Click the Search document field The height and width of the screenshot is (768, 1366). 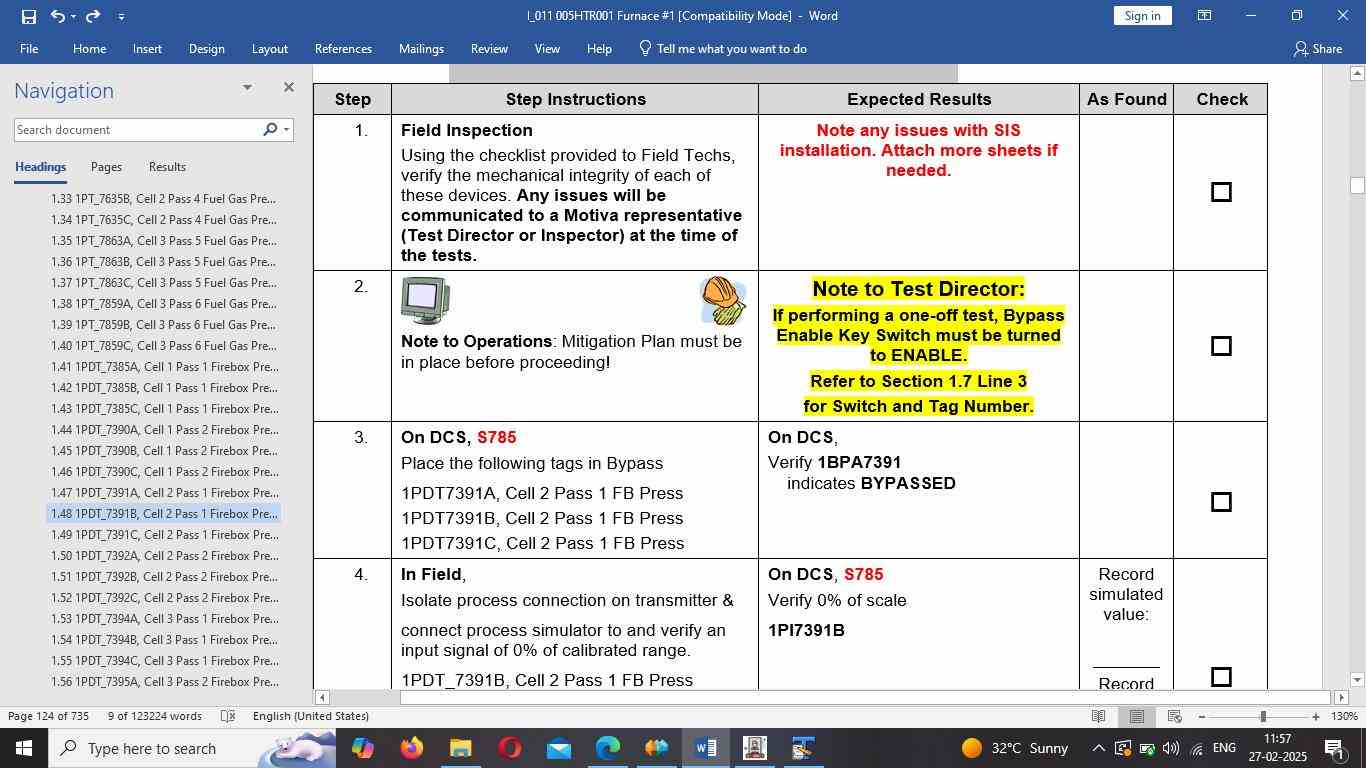[x=135, y=130]
